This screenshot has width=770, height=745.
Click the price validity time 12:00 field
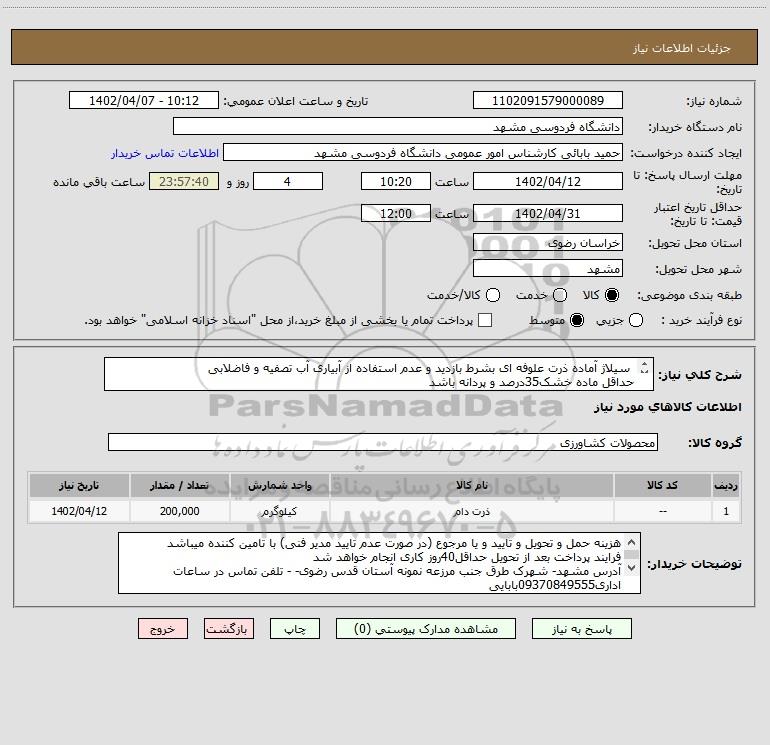(396, 214)
